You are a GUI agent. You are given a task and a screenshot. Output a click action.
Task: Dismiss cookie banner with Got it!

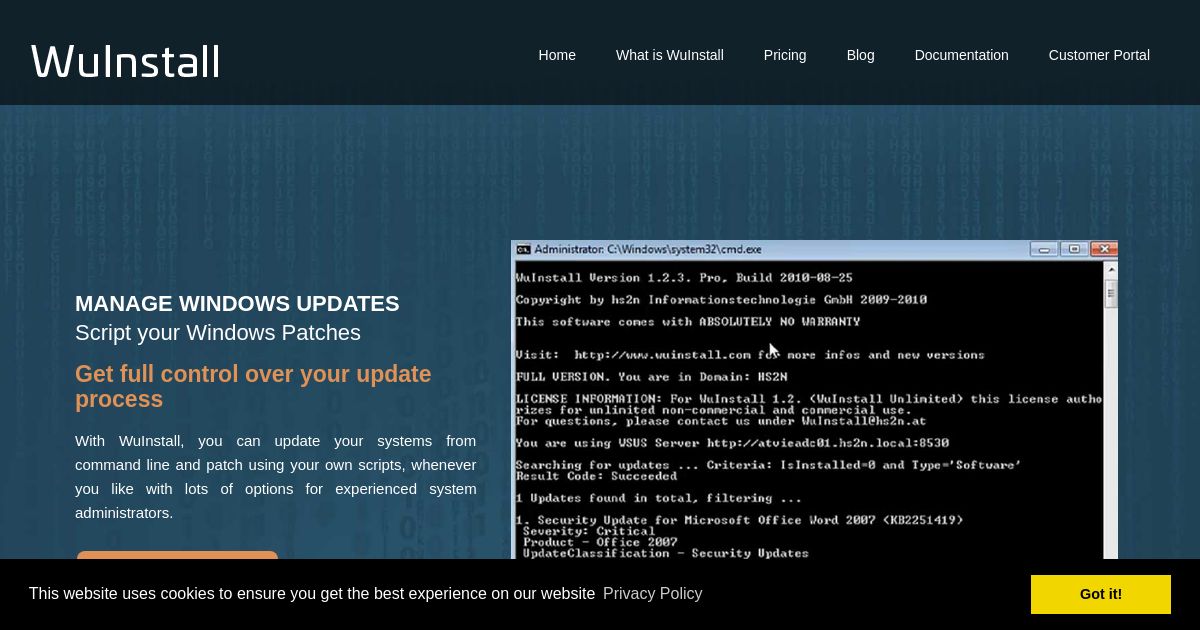1101,594
